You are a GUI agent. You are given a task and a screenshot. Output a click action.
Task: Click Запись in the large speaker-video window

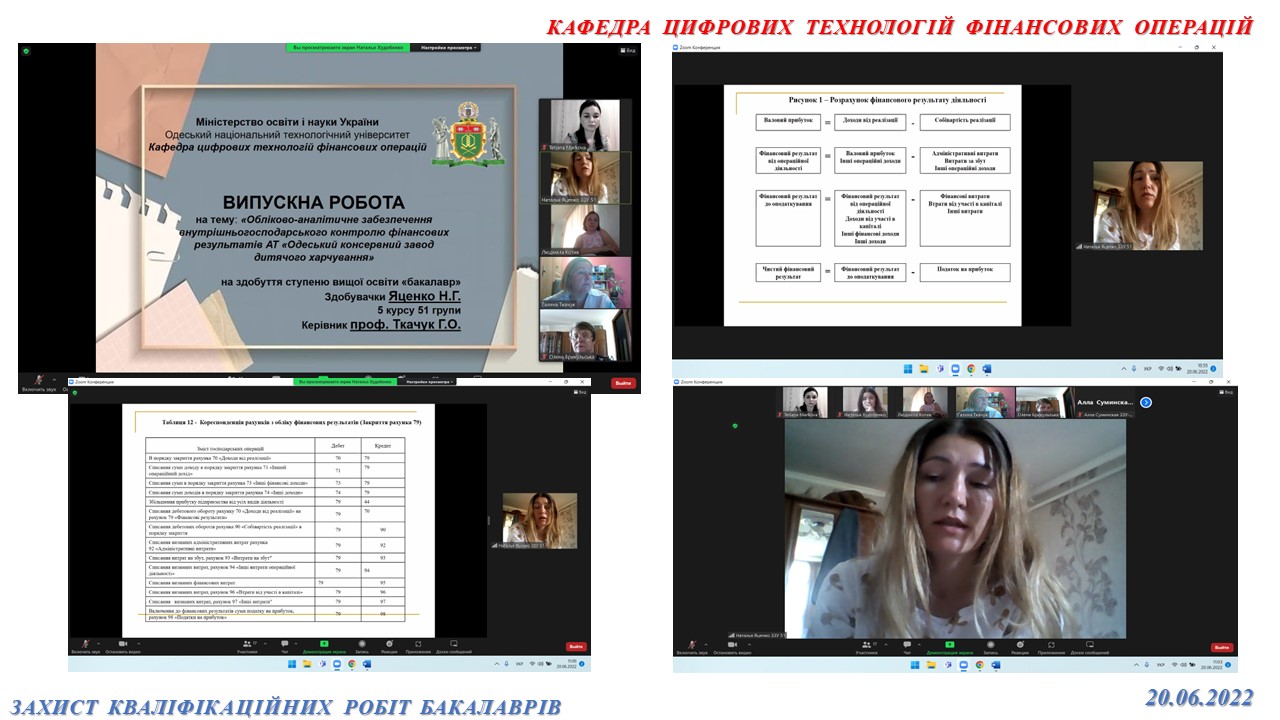(x=991, y=647)
